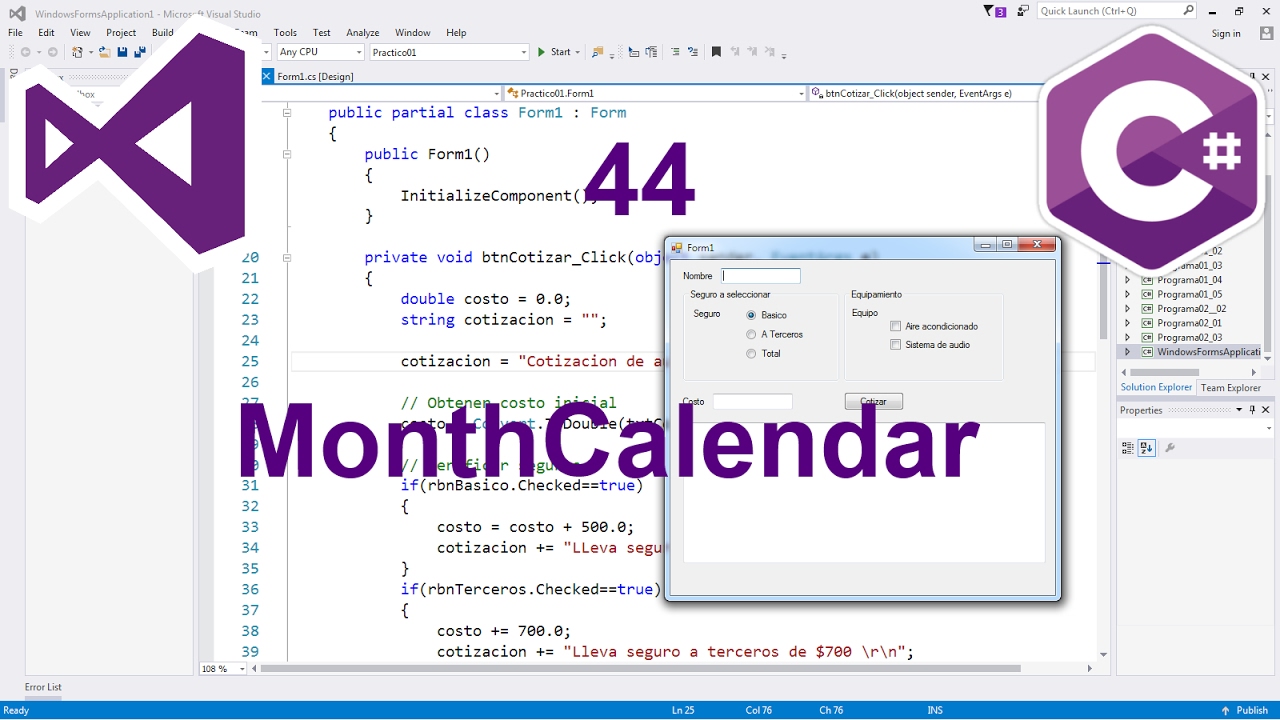This screenshot has height=720, width=1280.
Task: Open the Any CPU platform dropdown
Action: click(358, 52)
